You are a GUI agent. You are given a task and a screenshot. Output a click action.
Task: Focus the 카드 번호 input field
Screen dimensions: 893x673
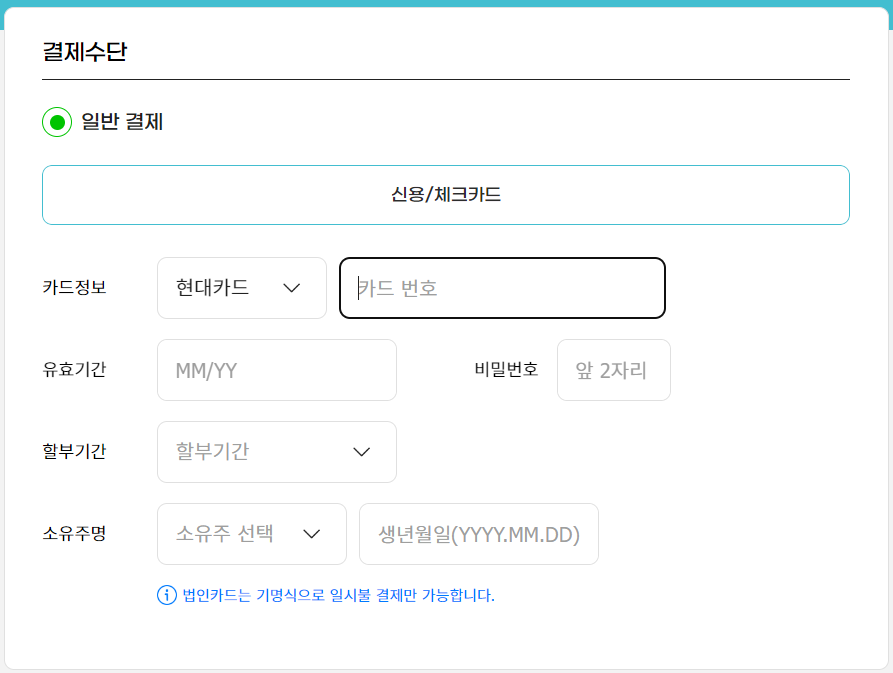coord(502,288)
